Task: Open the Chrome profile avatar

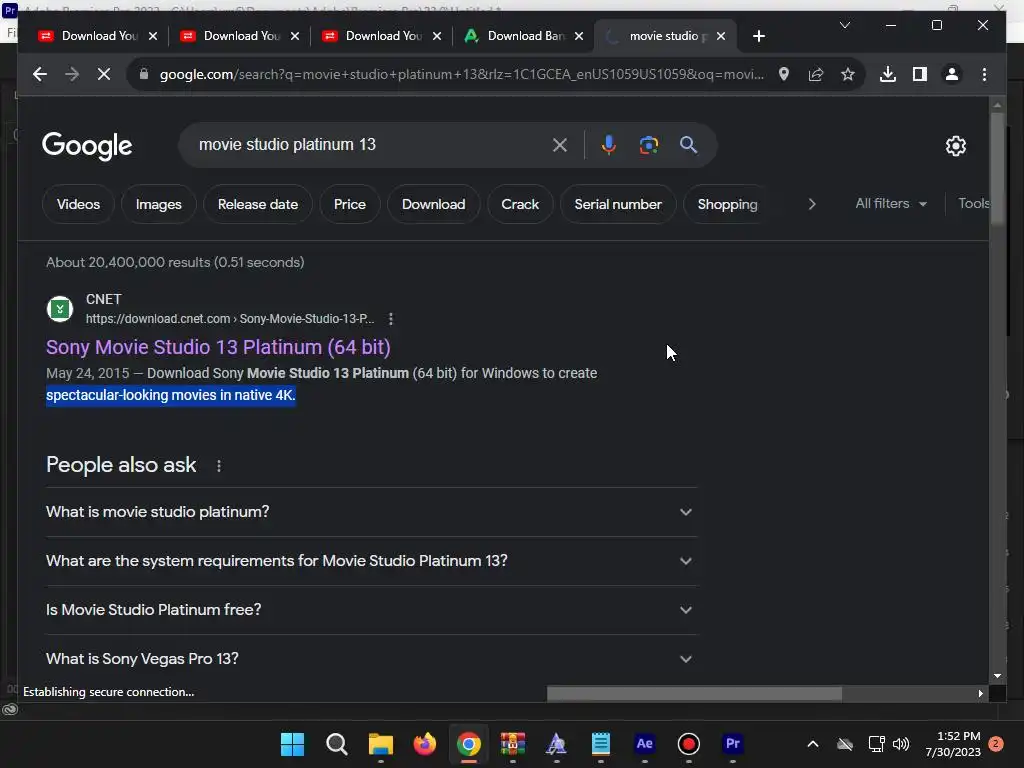Action: [x=952, y=74]
